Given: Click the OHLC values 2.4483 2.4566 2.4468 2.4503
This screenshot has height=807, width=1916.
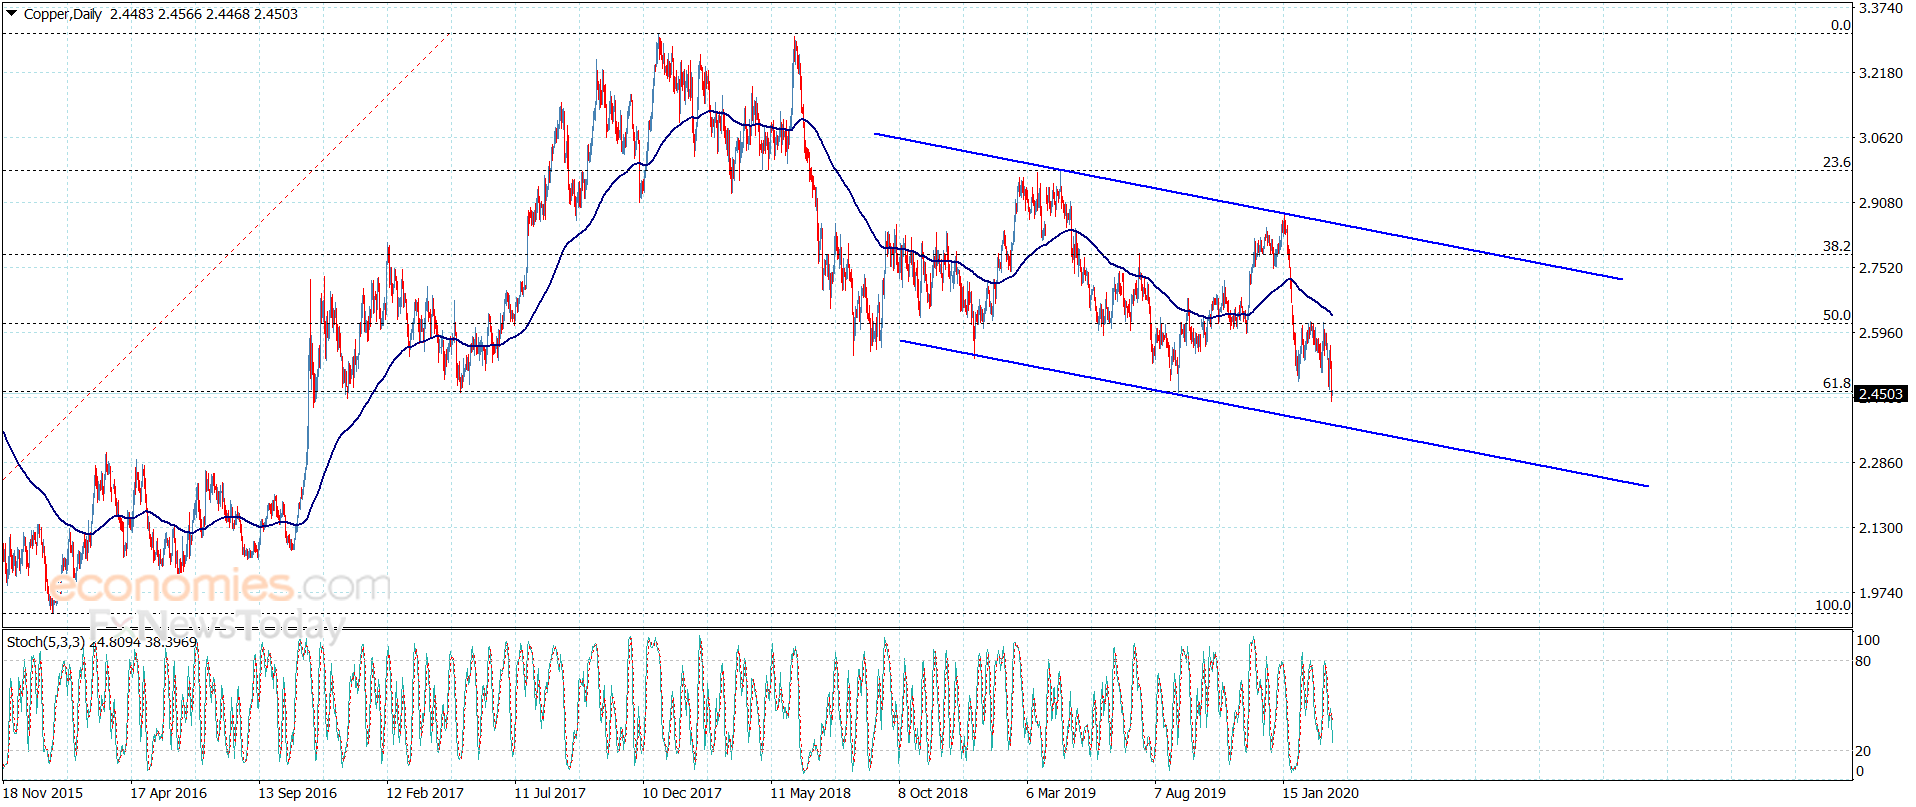Looking at the screenshot, I should click(x=204, y=14).
